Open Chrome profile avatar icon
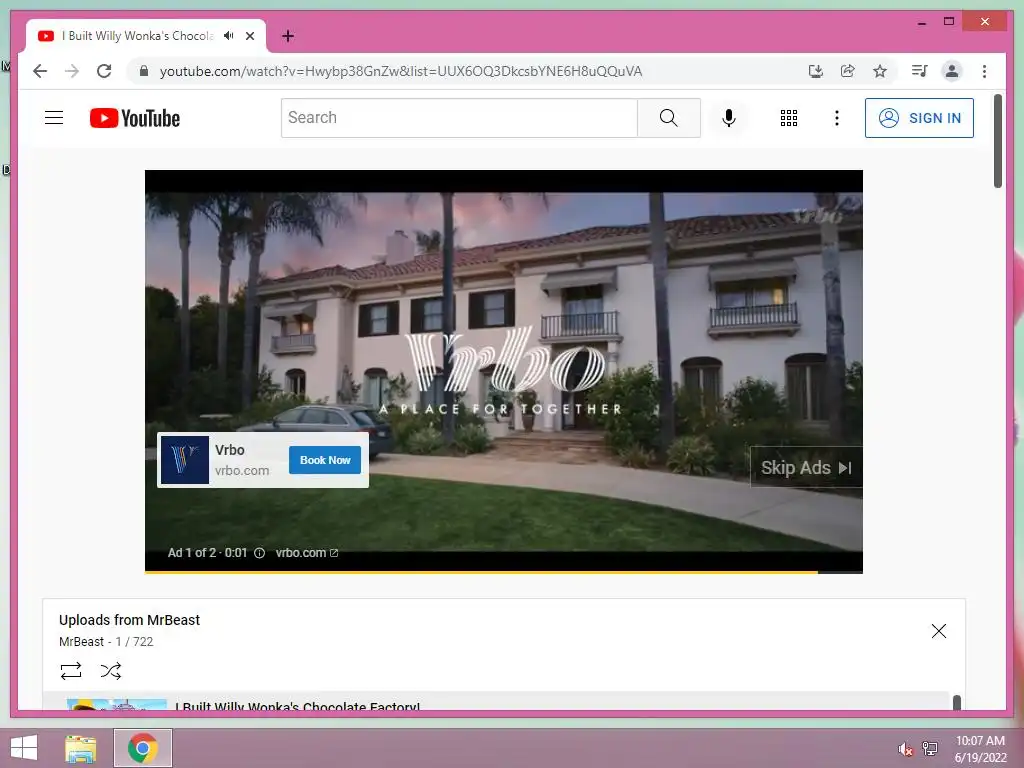Viewport: 1024px width, 768px height. [x=952, y=71]
